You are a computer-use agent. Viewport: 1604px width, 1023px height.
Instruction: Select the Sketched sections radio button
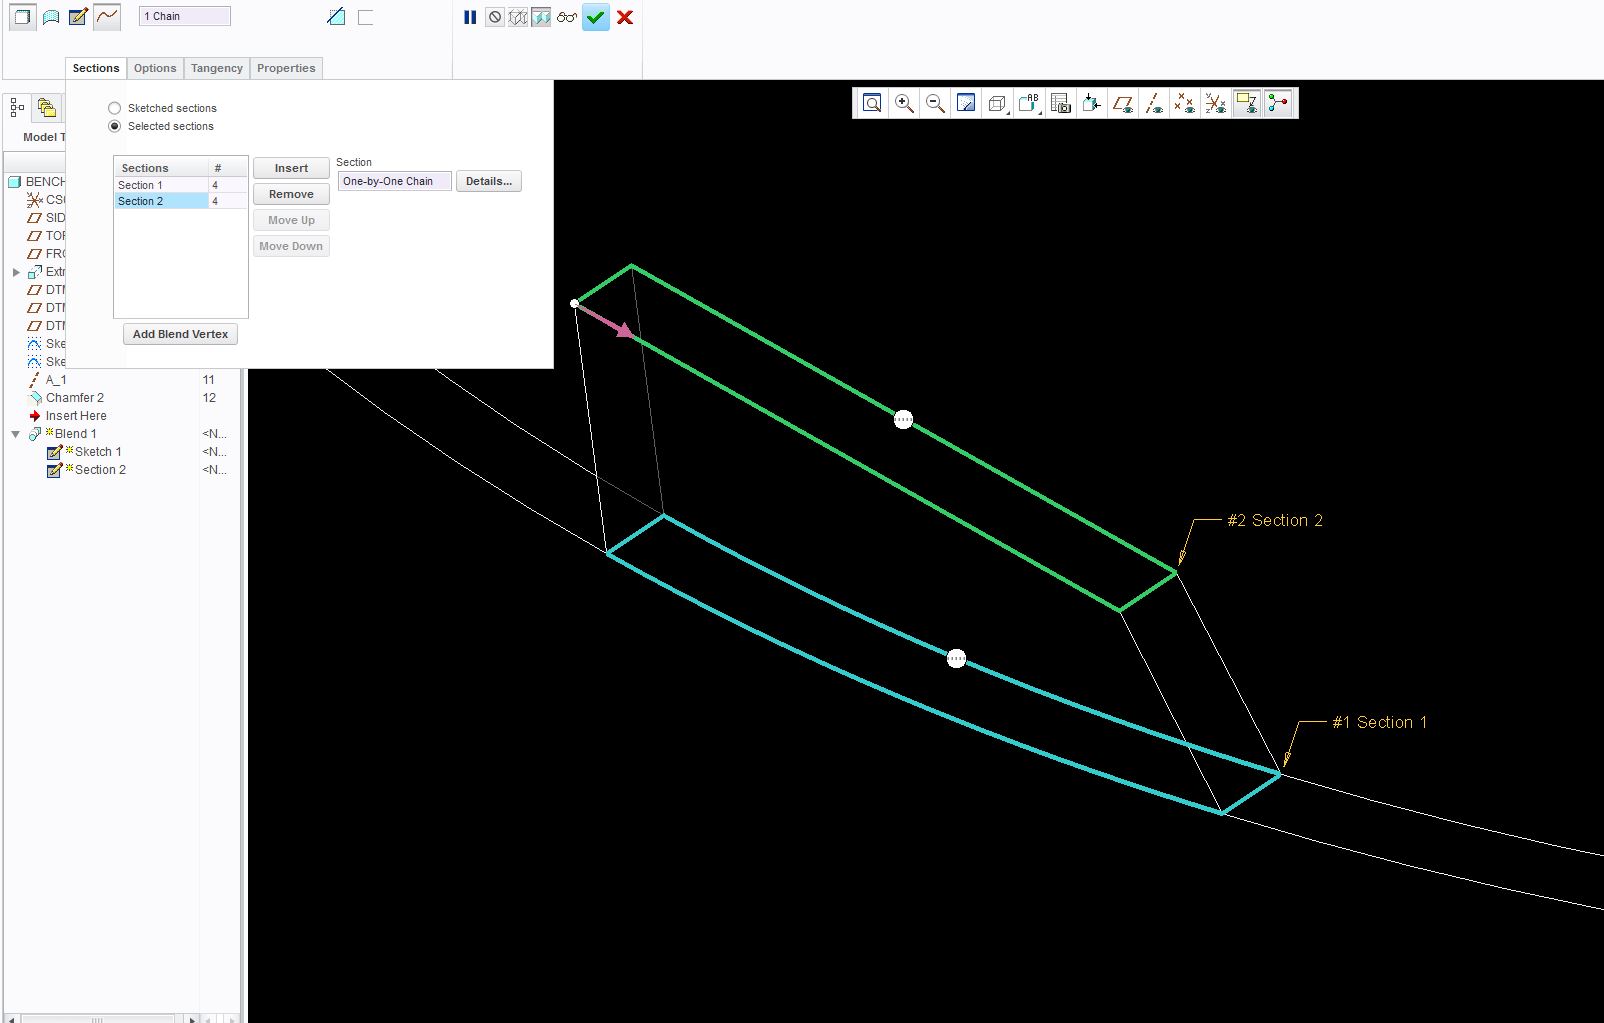[115, 108]
